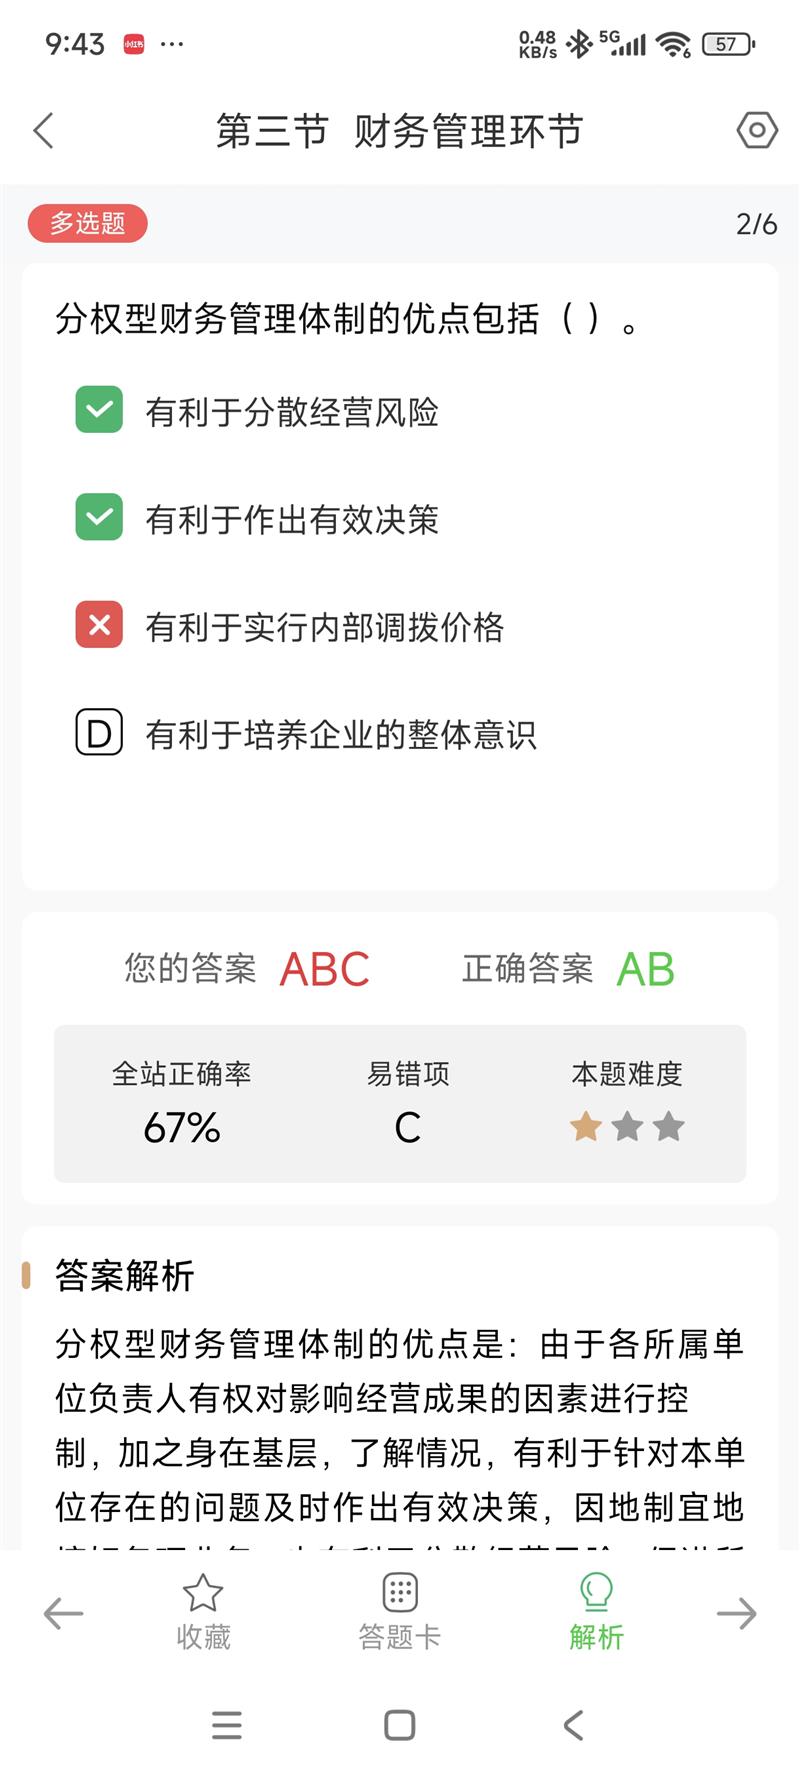Go to previous question arrow
Viewport: 800px width, 1778px height.
point(63,1613)
